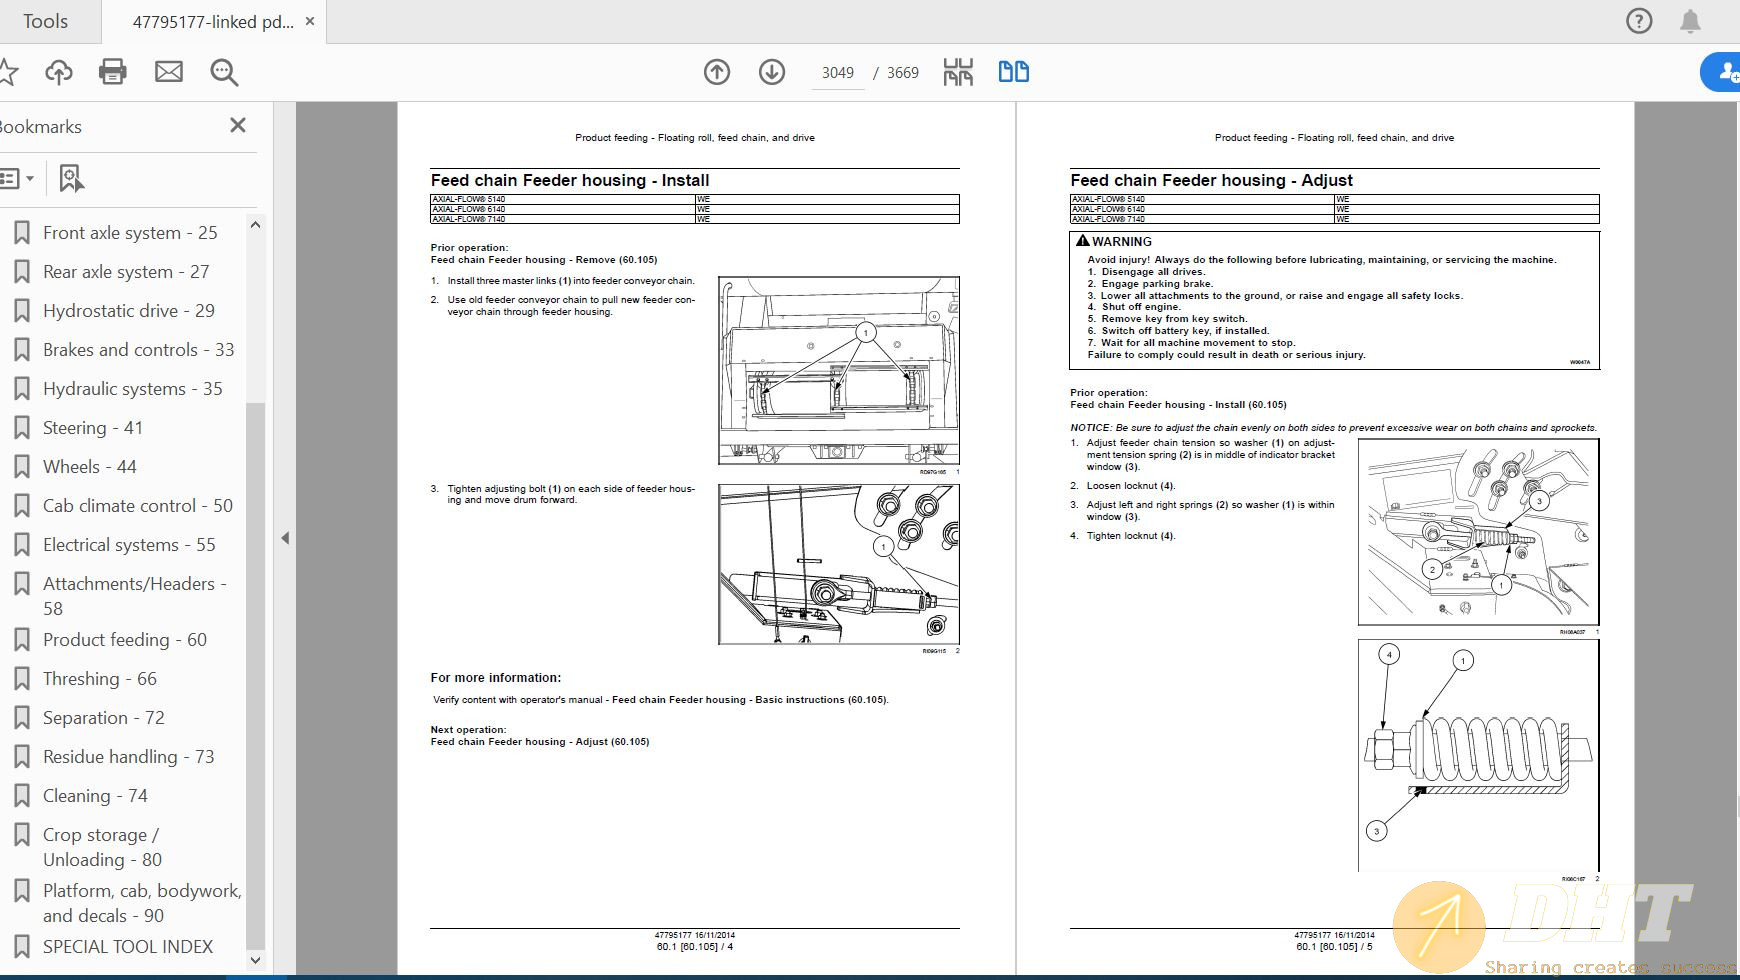Click bookmark icon beside Electrical systems - 55

pos(21,545)
